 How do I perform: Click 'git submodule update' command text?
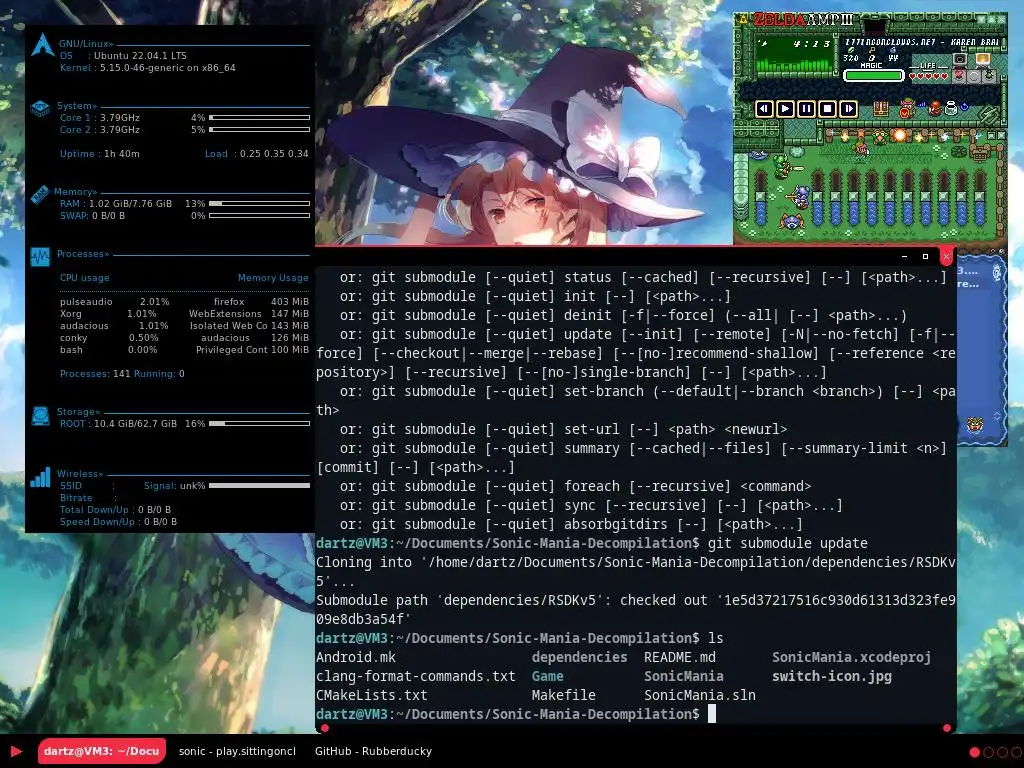tap(788, 543)
